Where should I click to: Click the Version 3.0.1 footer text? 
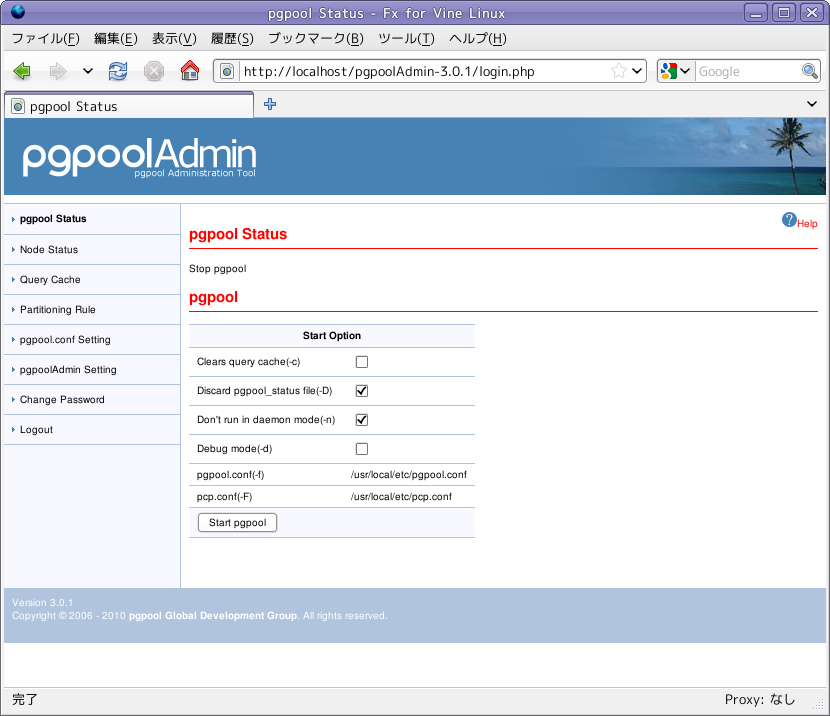coord(43,603)
